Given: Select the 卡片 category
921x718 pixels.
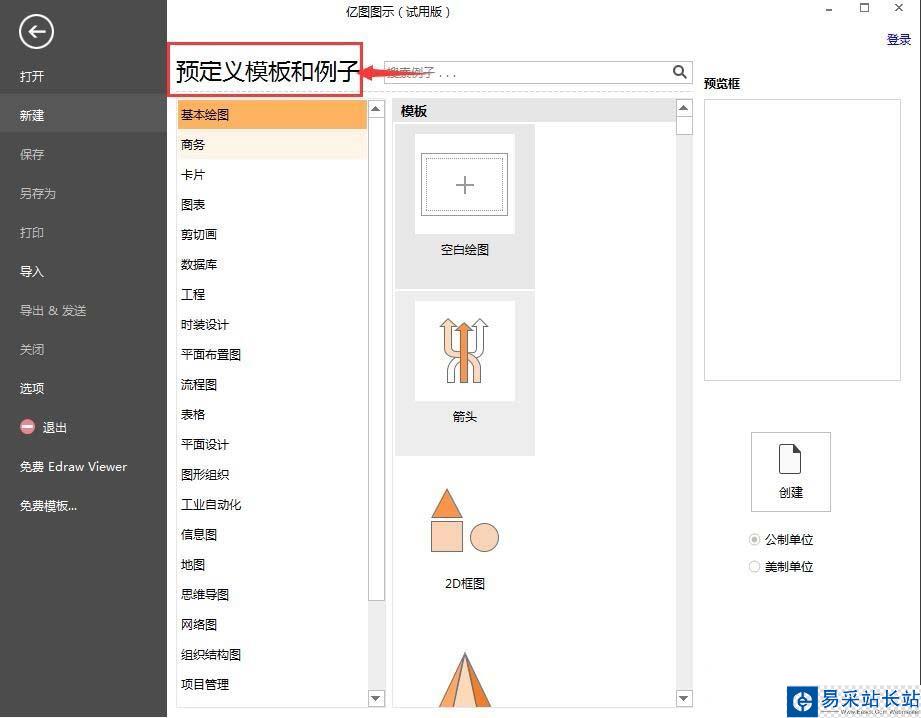Looking at the screenshot, I should pos(273,175).
